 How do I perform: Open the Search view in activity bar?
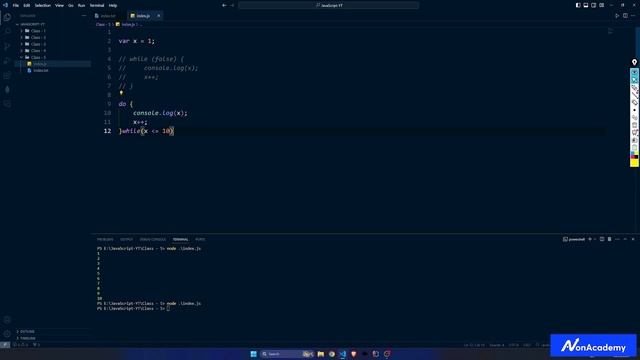(7, 32)
